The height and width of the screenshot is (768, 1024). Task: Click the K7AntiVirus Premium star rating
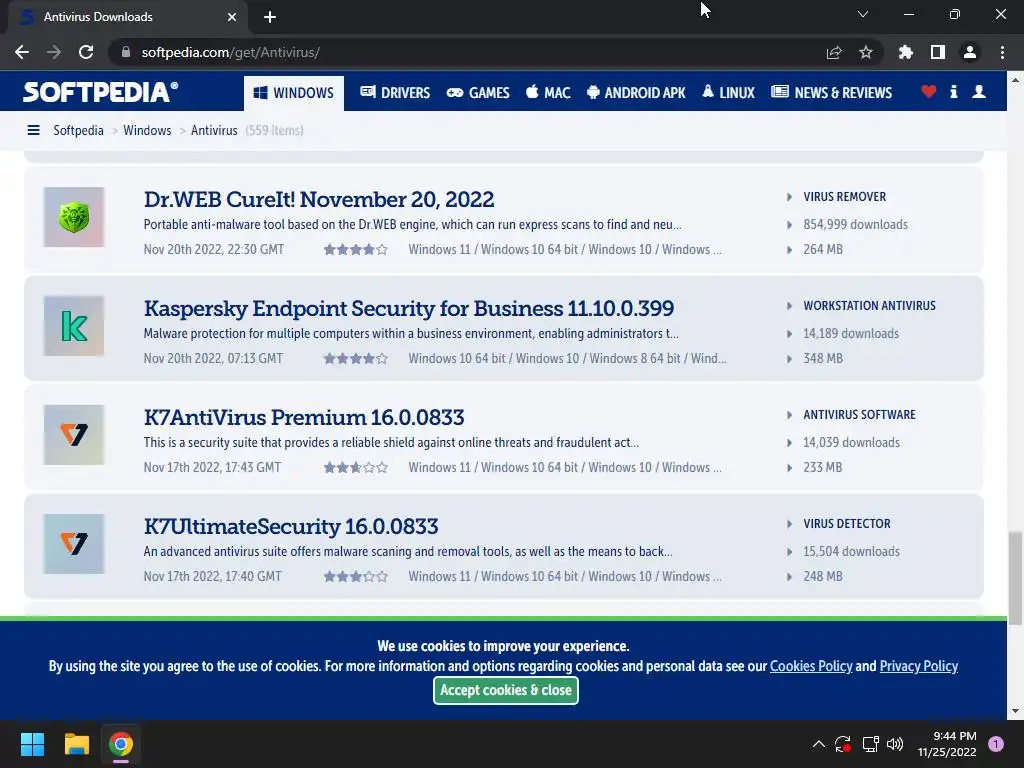click(356, 468)
